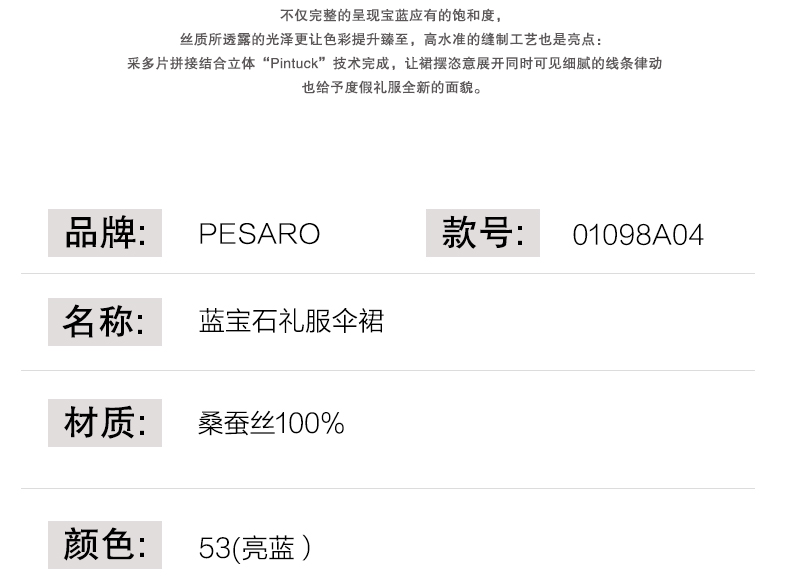Click the gray 名称: label box
This screenshot has height=585, width=790.
(x=105, y=322)
